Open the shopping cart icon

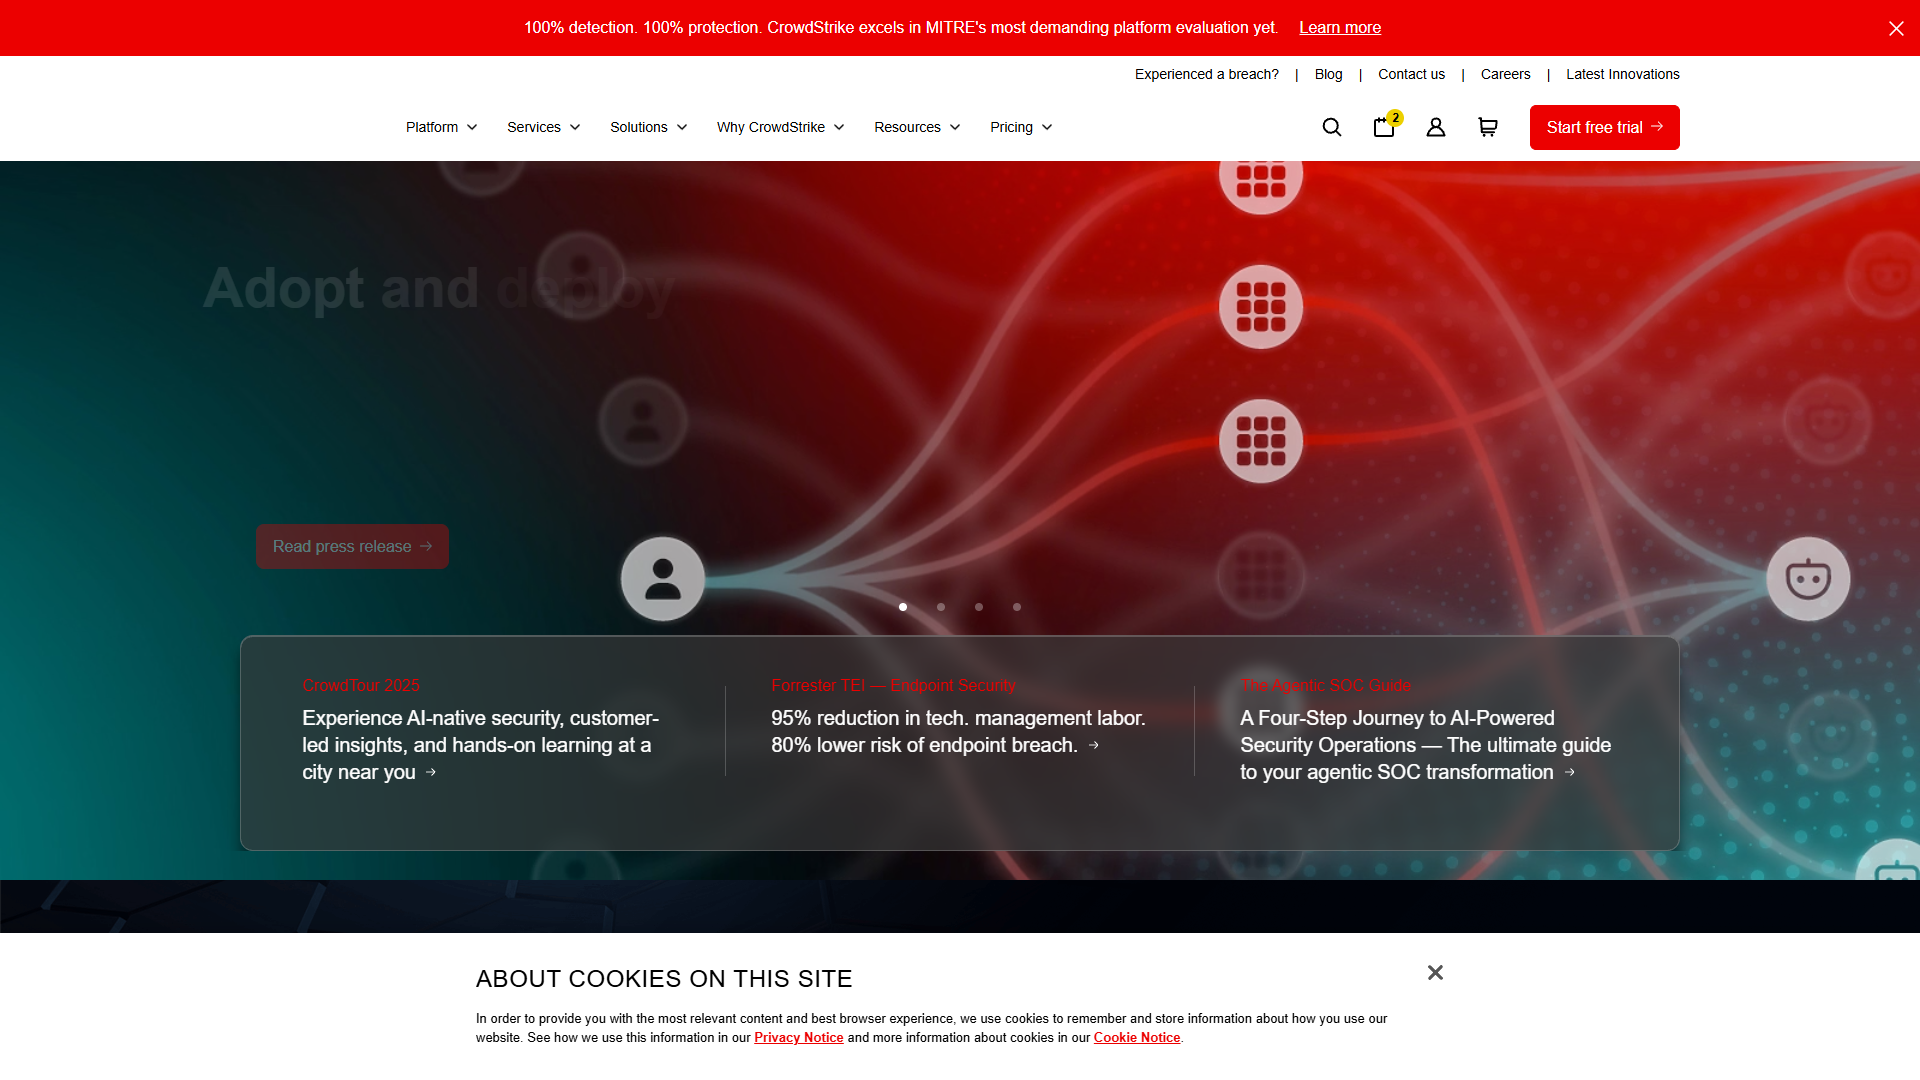point(1488,127)
